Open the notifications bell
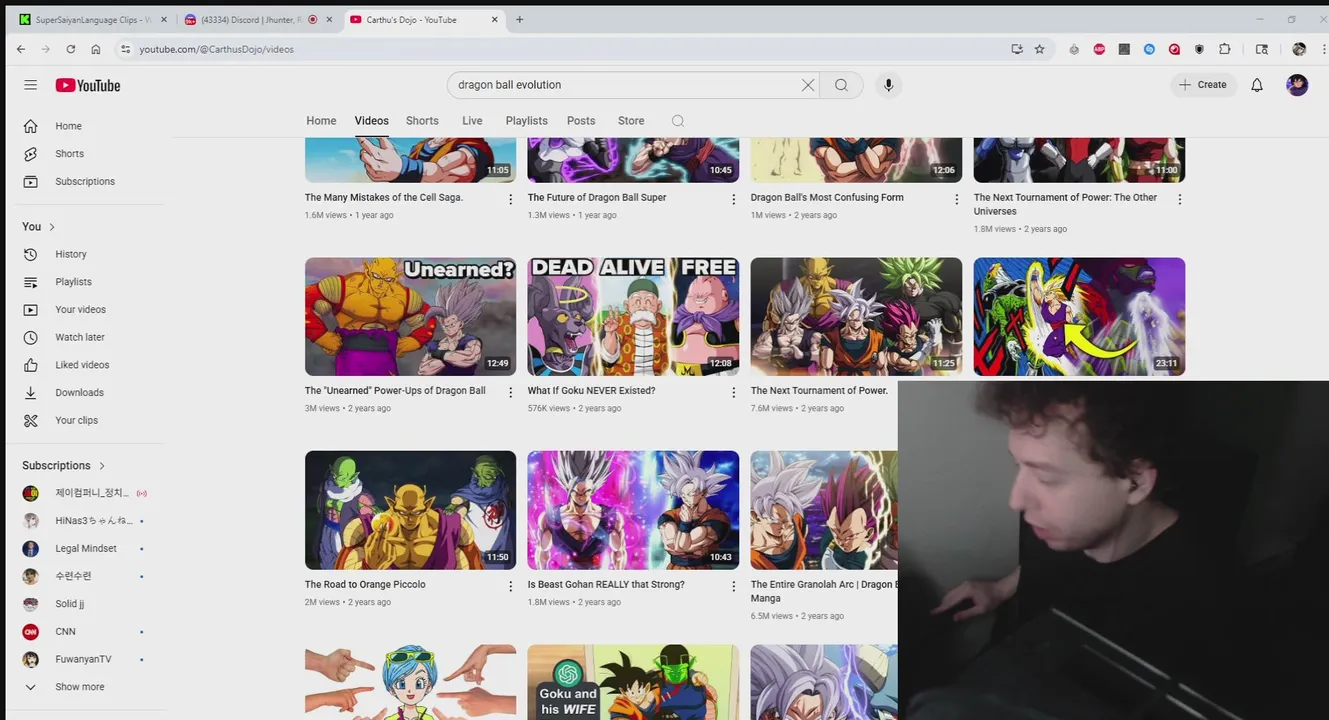This screenshot has height=720, width=1329. tap(1257, 85)
